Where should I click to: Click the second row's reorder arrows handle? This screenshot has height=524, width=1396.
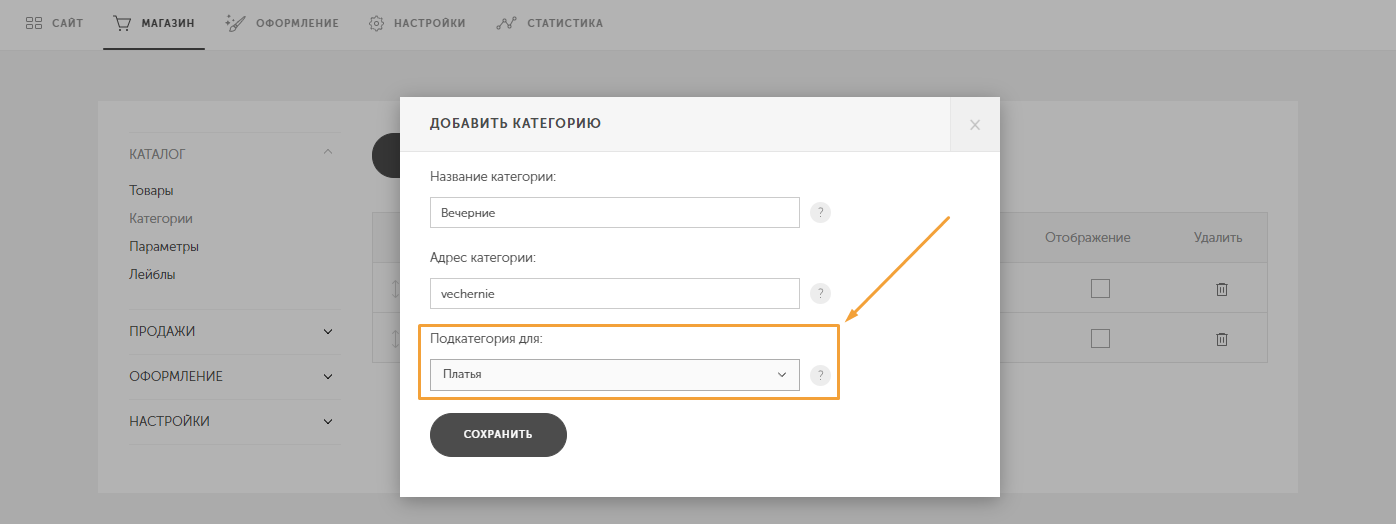coord(395,339)
